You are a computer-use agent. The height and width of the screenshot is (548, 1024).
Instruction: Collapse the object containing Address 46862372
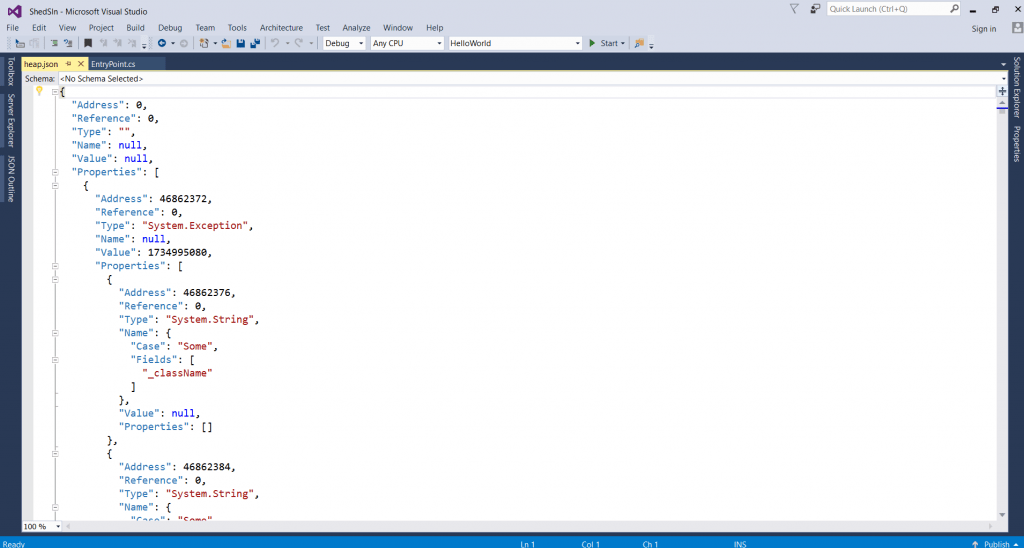55,185
